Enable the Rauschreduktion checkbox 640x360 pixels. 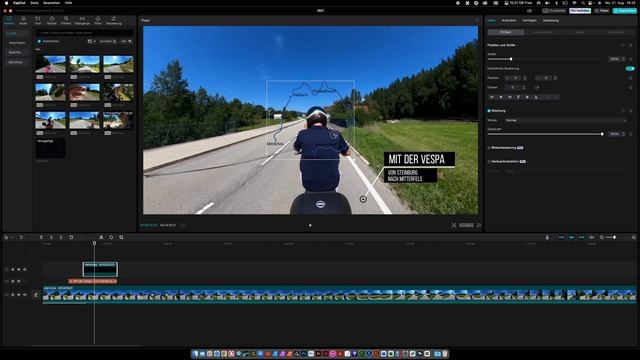[x=489, y=162]
